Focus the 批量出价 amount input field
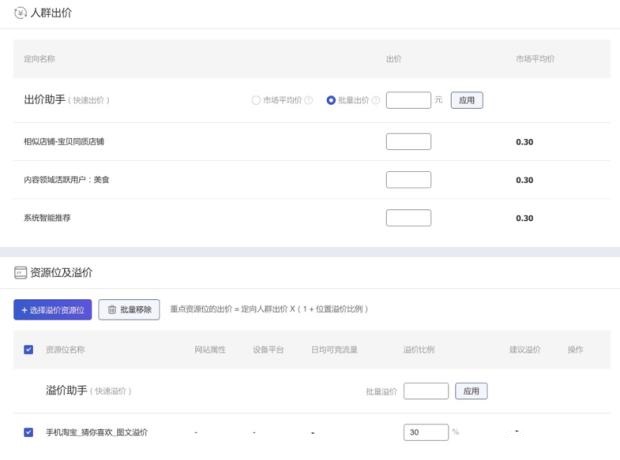Image resolution: width=620 pixels, height=460 pixels. [x=408, y=100]
